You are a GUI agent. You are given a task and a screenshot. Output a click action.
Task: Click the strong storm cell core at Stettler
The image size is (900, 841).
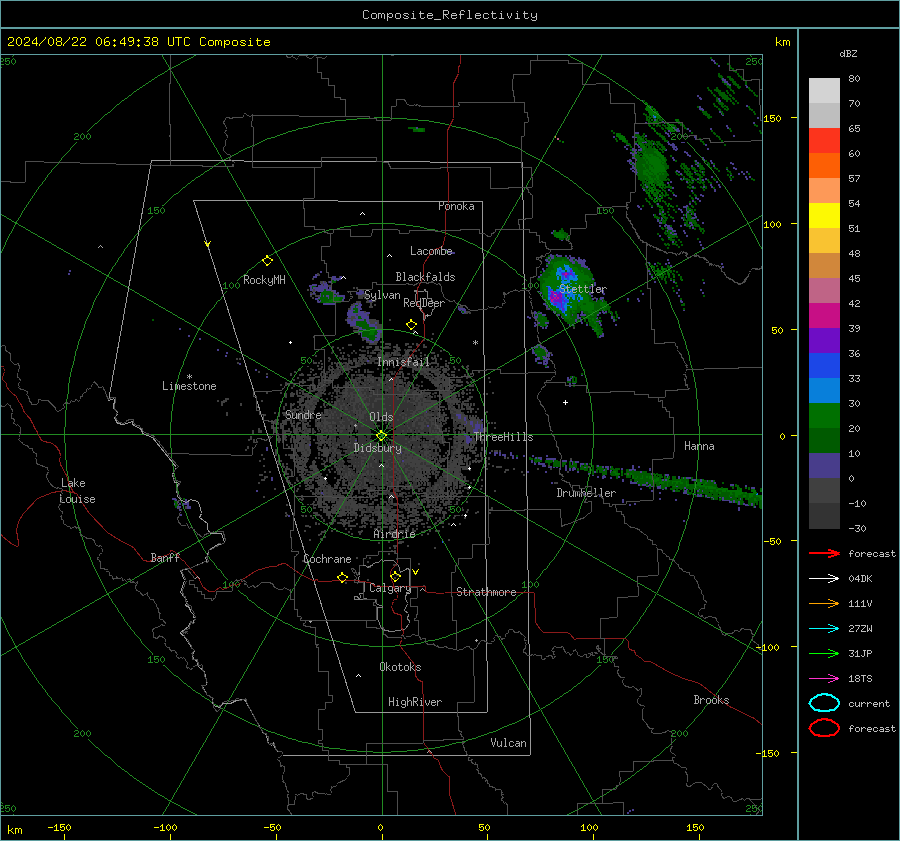[x=556, y=297]
